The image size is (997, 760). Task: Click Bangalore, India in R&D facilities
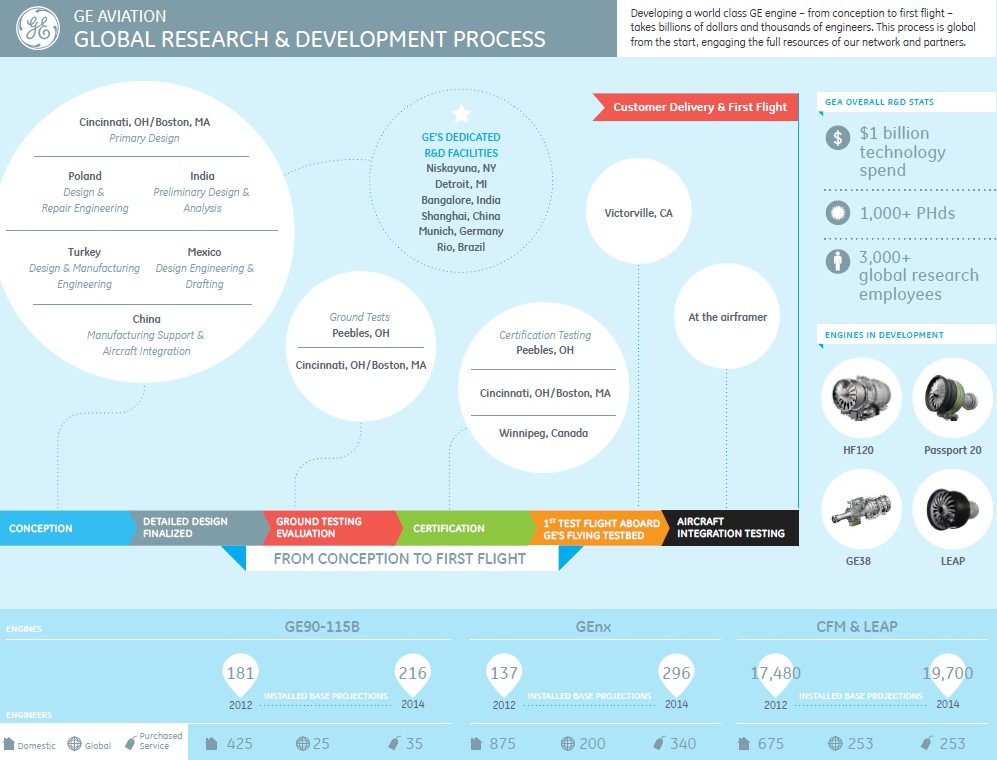pyautogui.click(x=461, y=200)
